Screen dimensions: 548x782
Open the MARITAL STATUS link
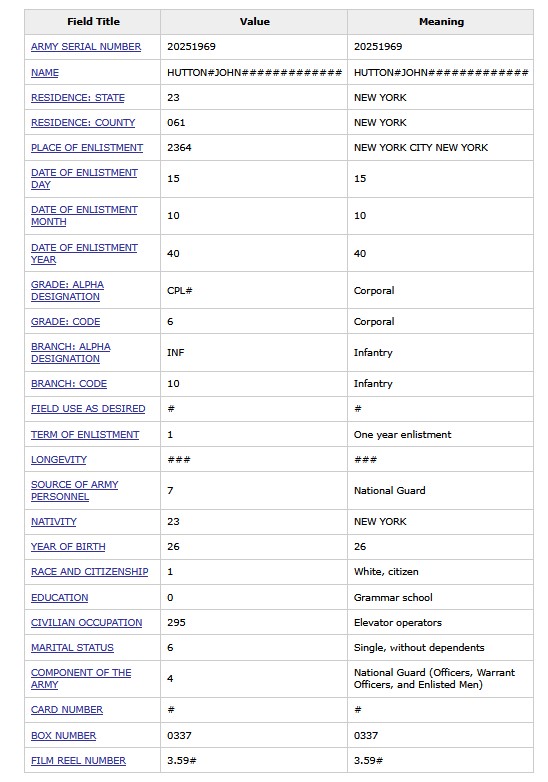point(72,647)
